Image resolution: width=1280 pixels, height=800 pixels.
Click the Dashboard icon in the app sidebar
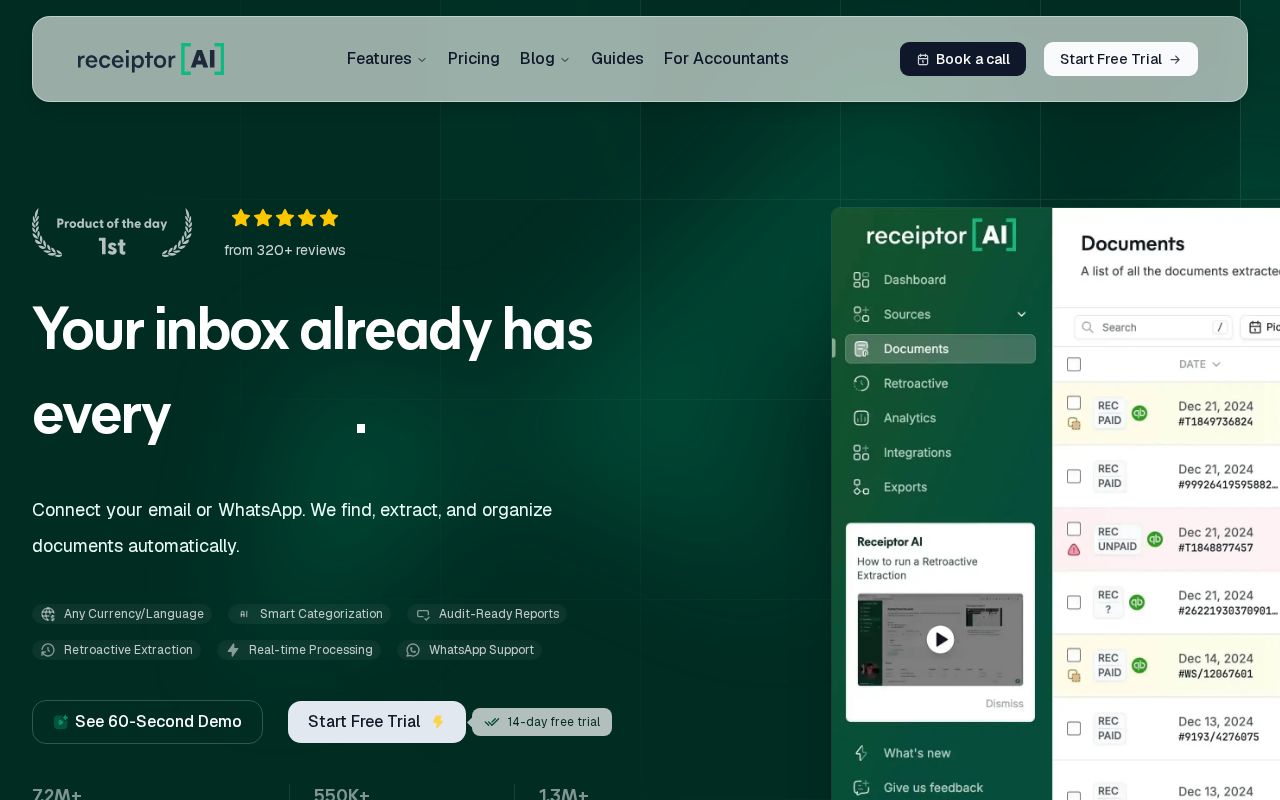pos(861,280)
